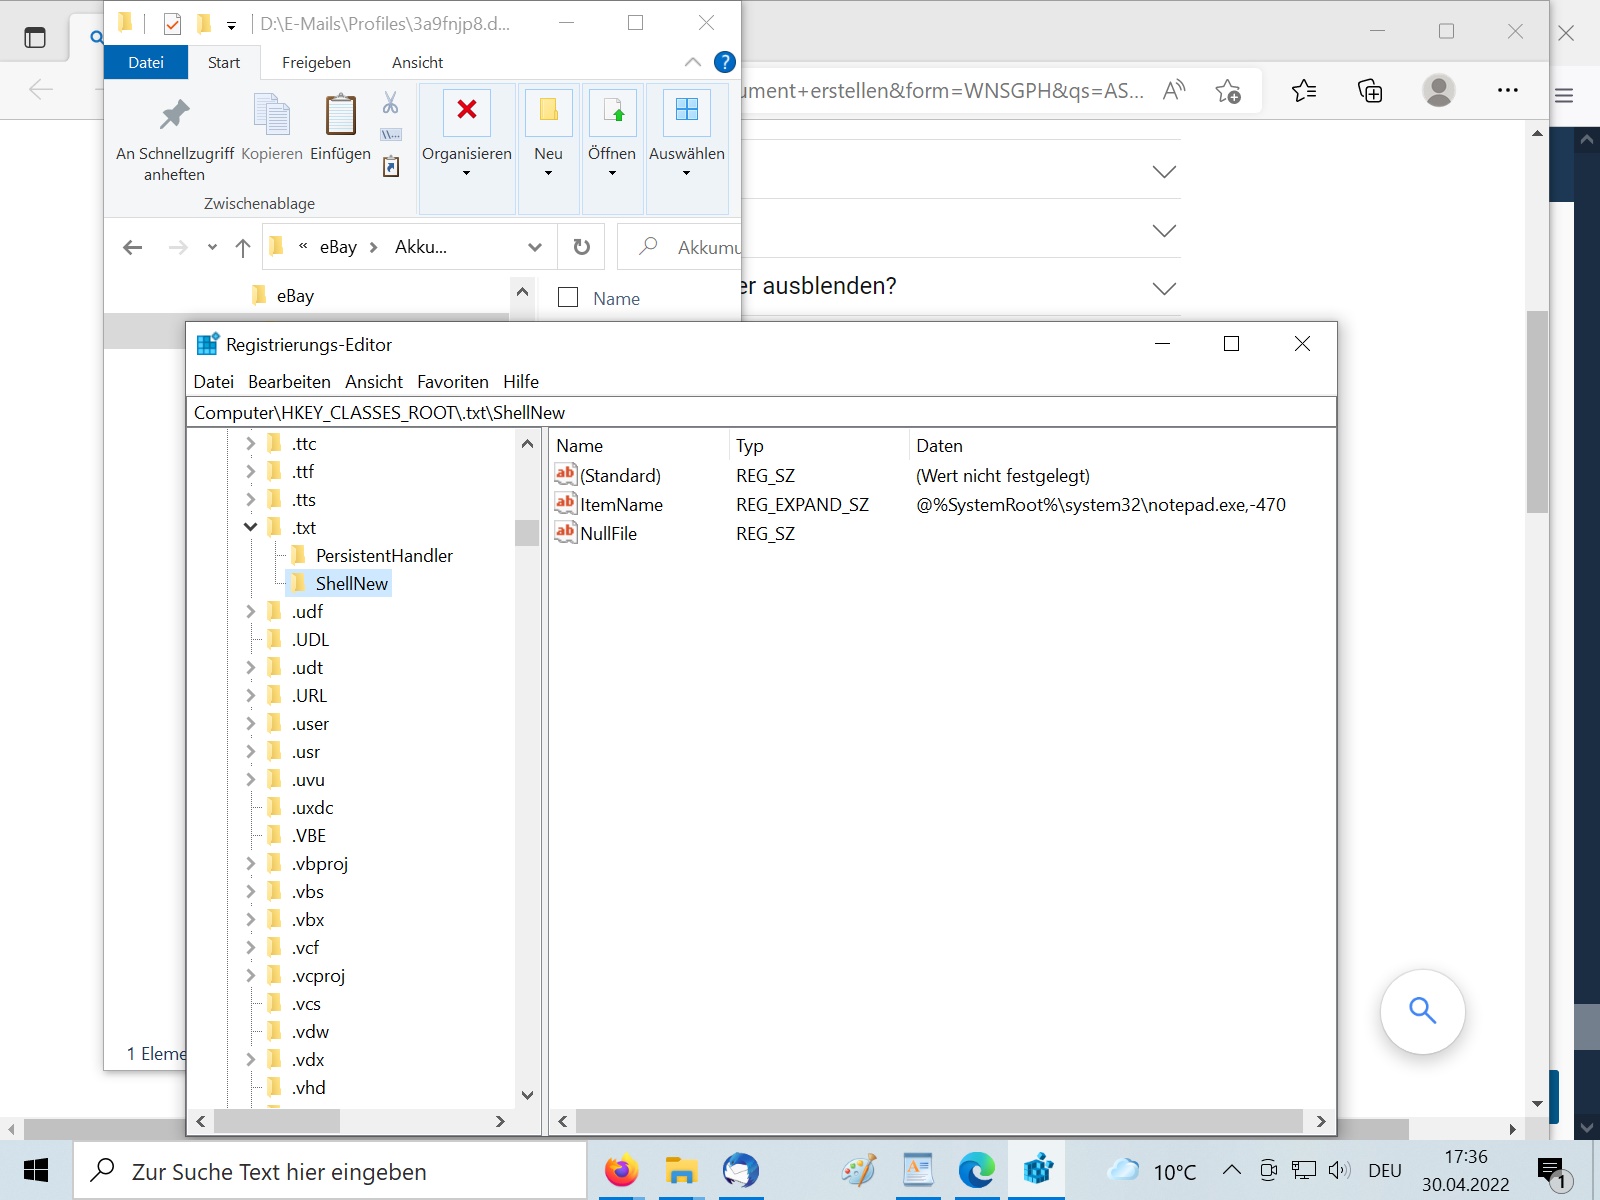
Task: Click the browser Favorites star icon
Action: tap(1304, 91)
